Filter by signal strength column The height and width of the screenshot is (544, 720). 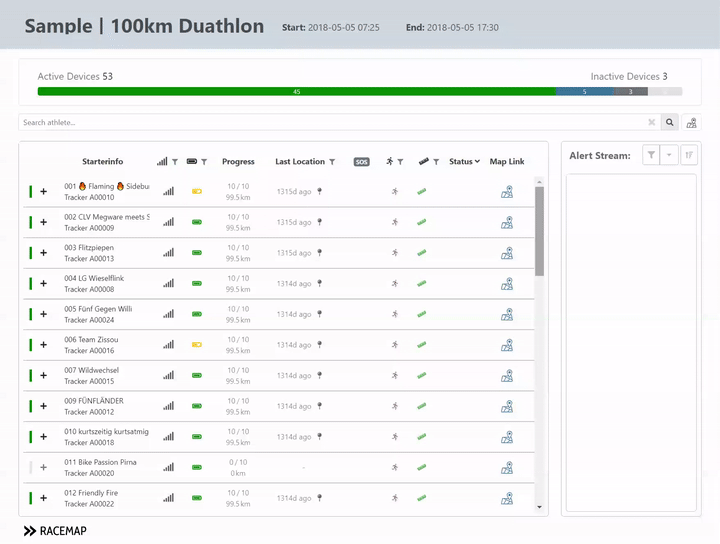[x=174, y=162]
